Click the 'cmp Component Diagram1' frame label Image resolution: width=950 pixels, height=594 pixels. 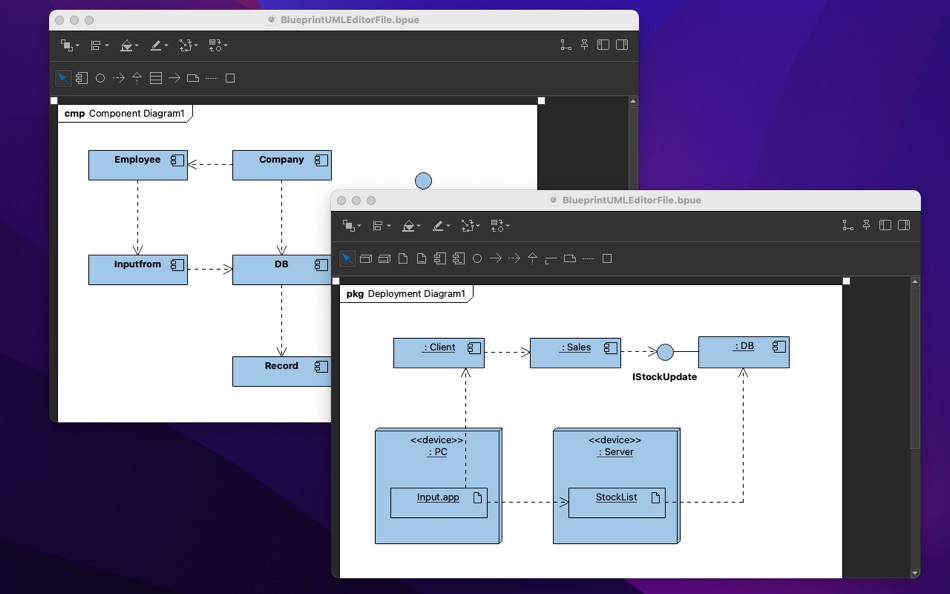[124, 113]
